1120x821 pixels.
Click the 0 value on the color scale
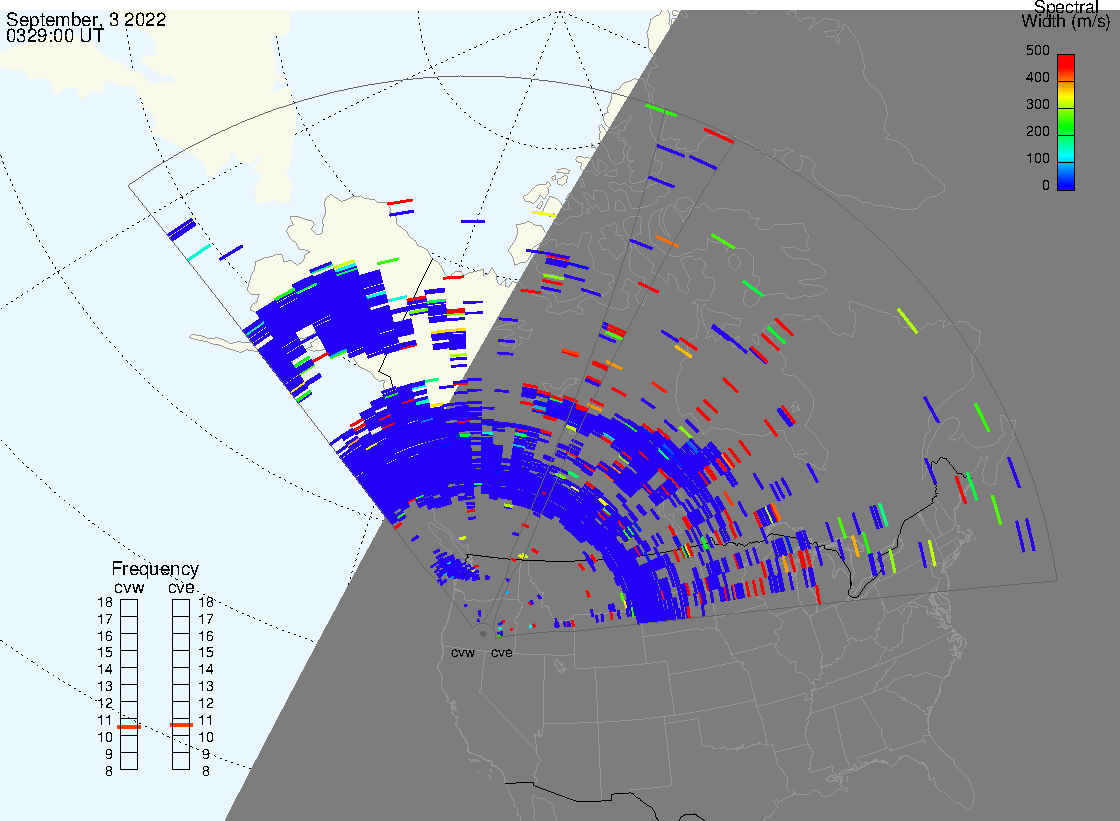click(1046, 186)
